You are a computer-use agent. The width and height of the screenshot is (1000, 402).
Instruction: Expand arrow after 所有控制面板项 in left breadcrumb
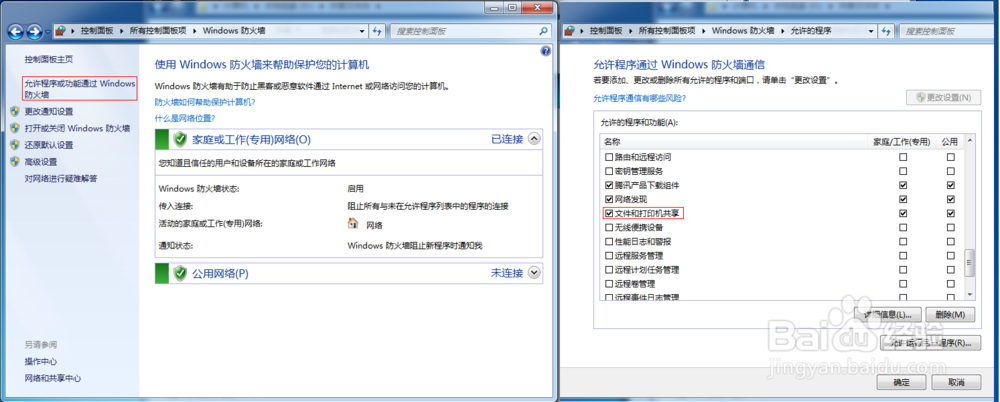(197, 31)
